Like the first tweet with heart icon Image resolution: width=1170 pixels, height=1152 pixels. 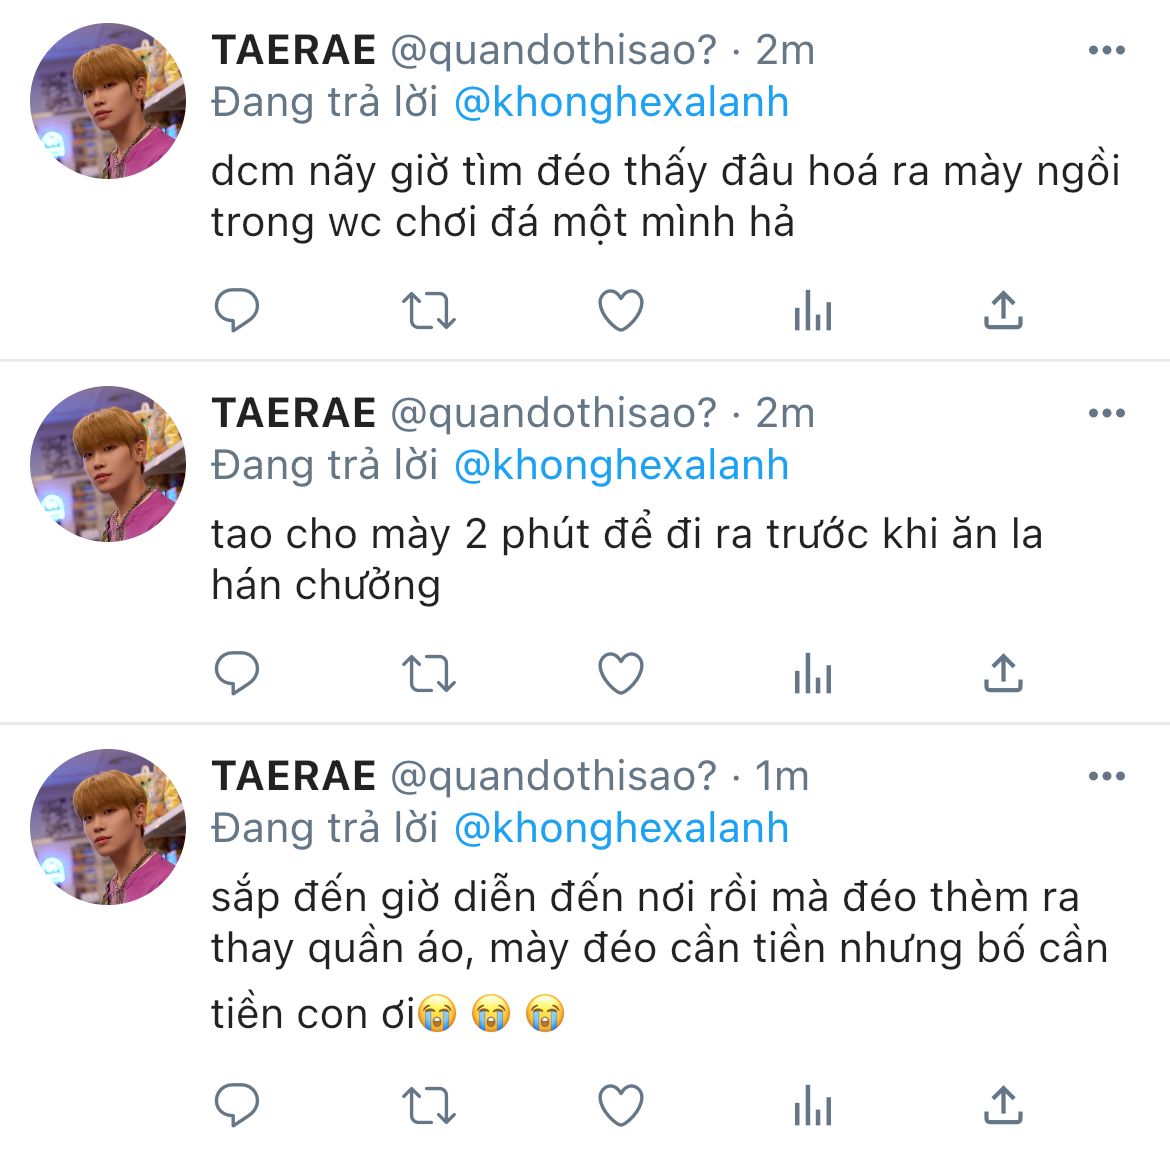pos(621,310)
